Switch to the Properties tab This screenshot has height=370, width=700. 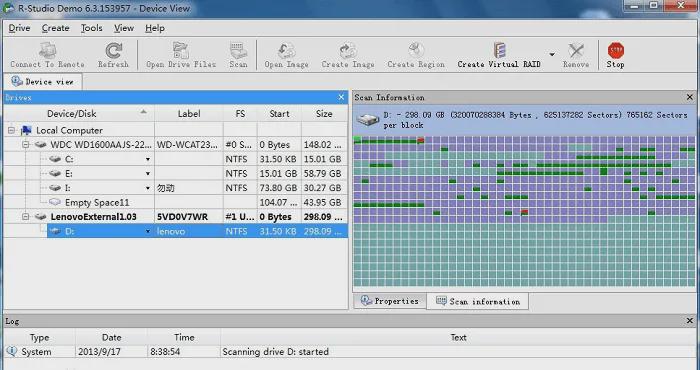tap(390, 301)
